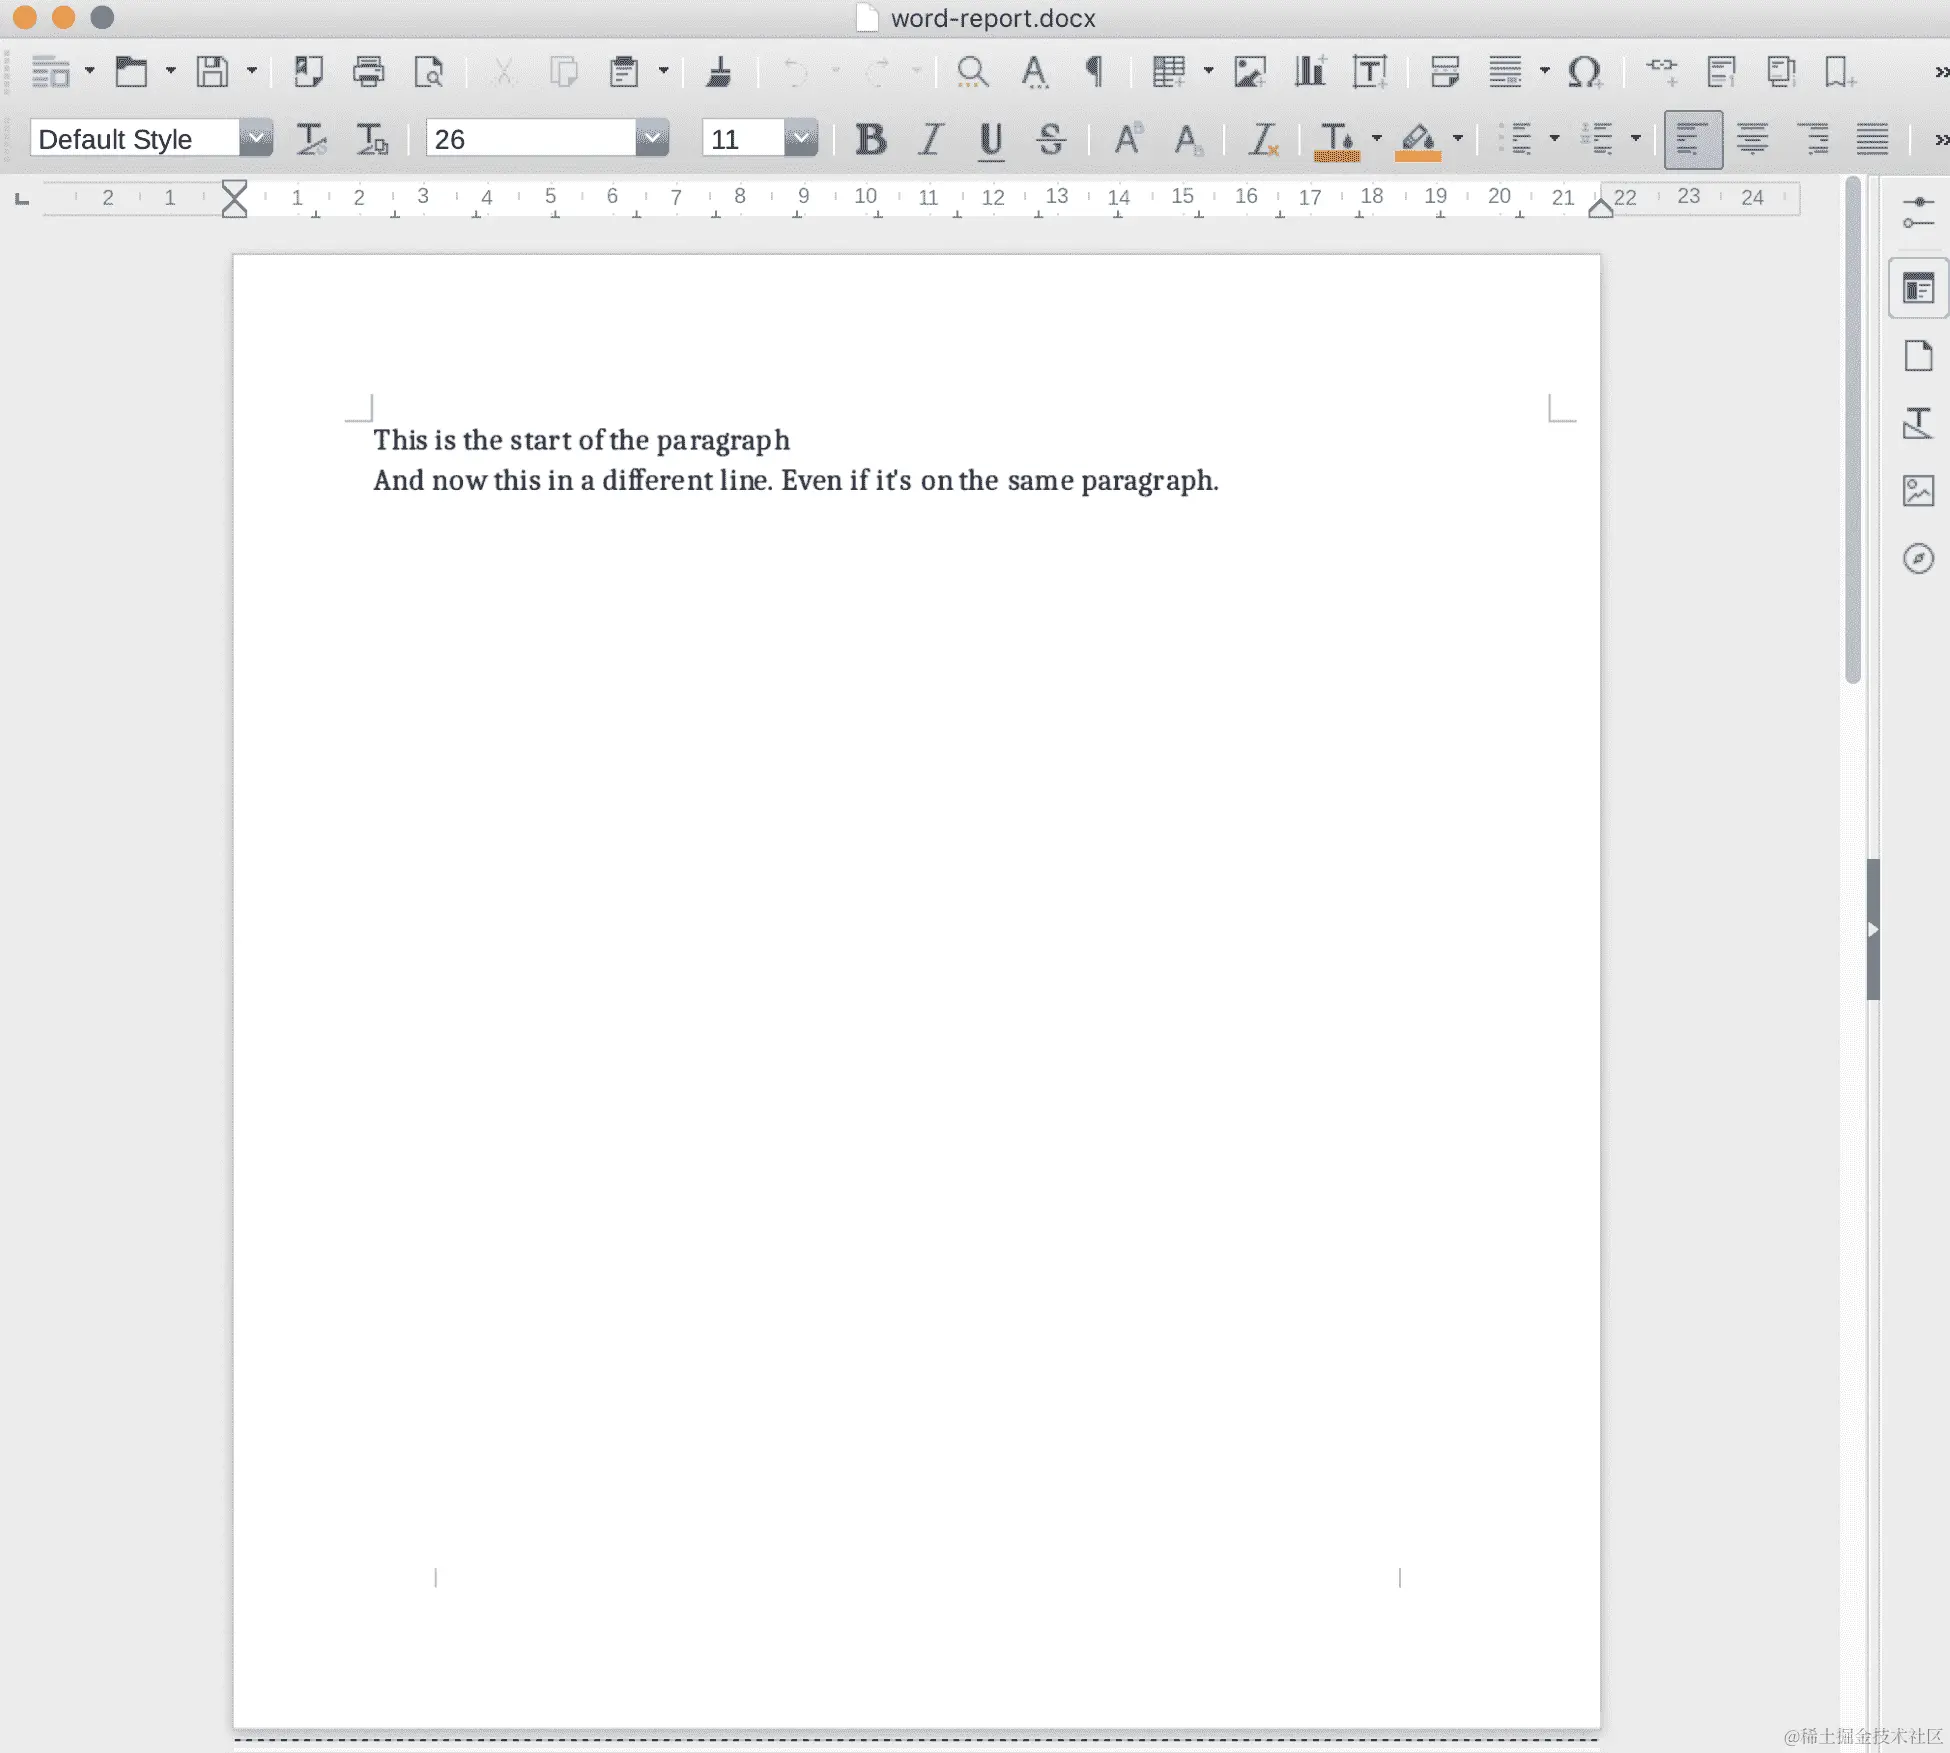Select the Clone Formatting paintbrush

pos(719,72)
